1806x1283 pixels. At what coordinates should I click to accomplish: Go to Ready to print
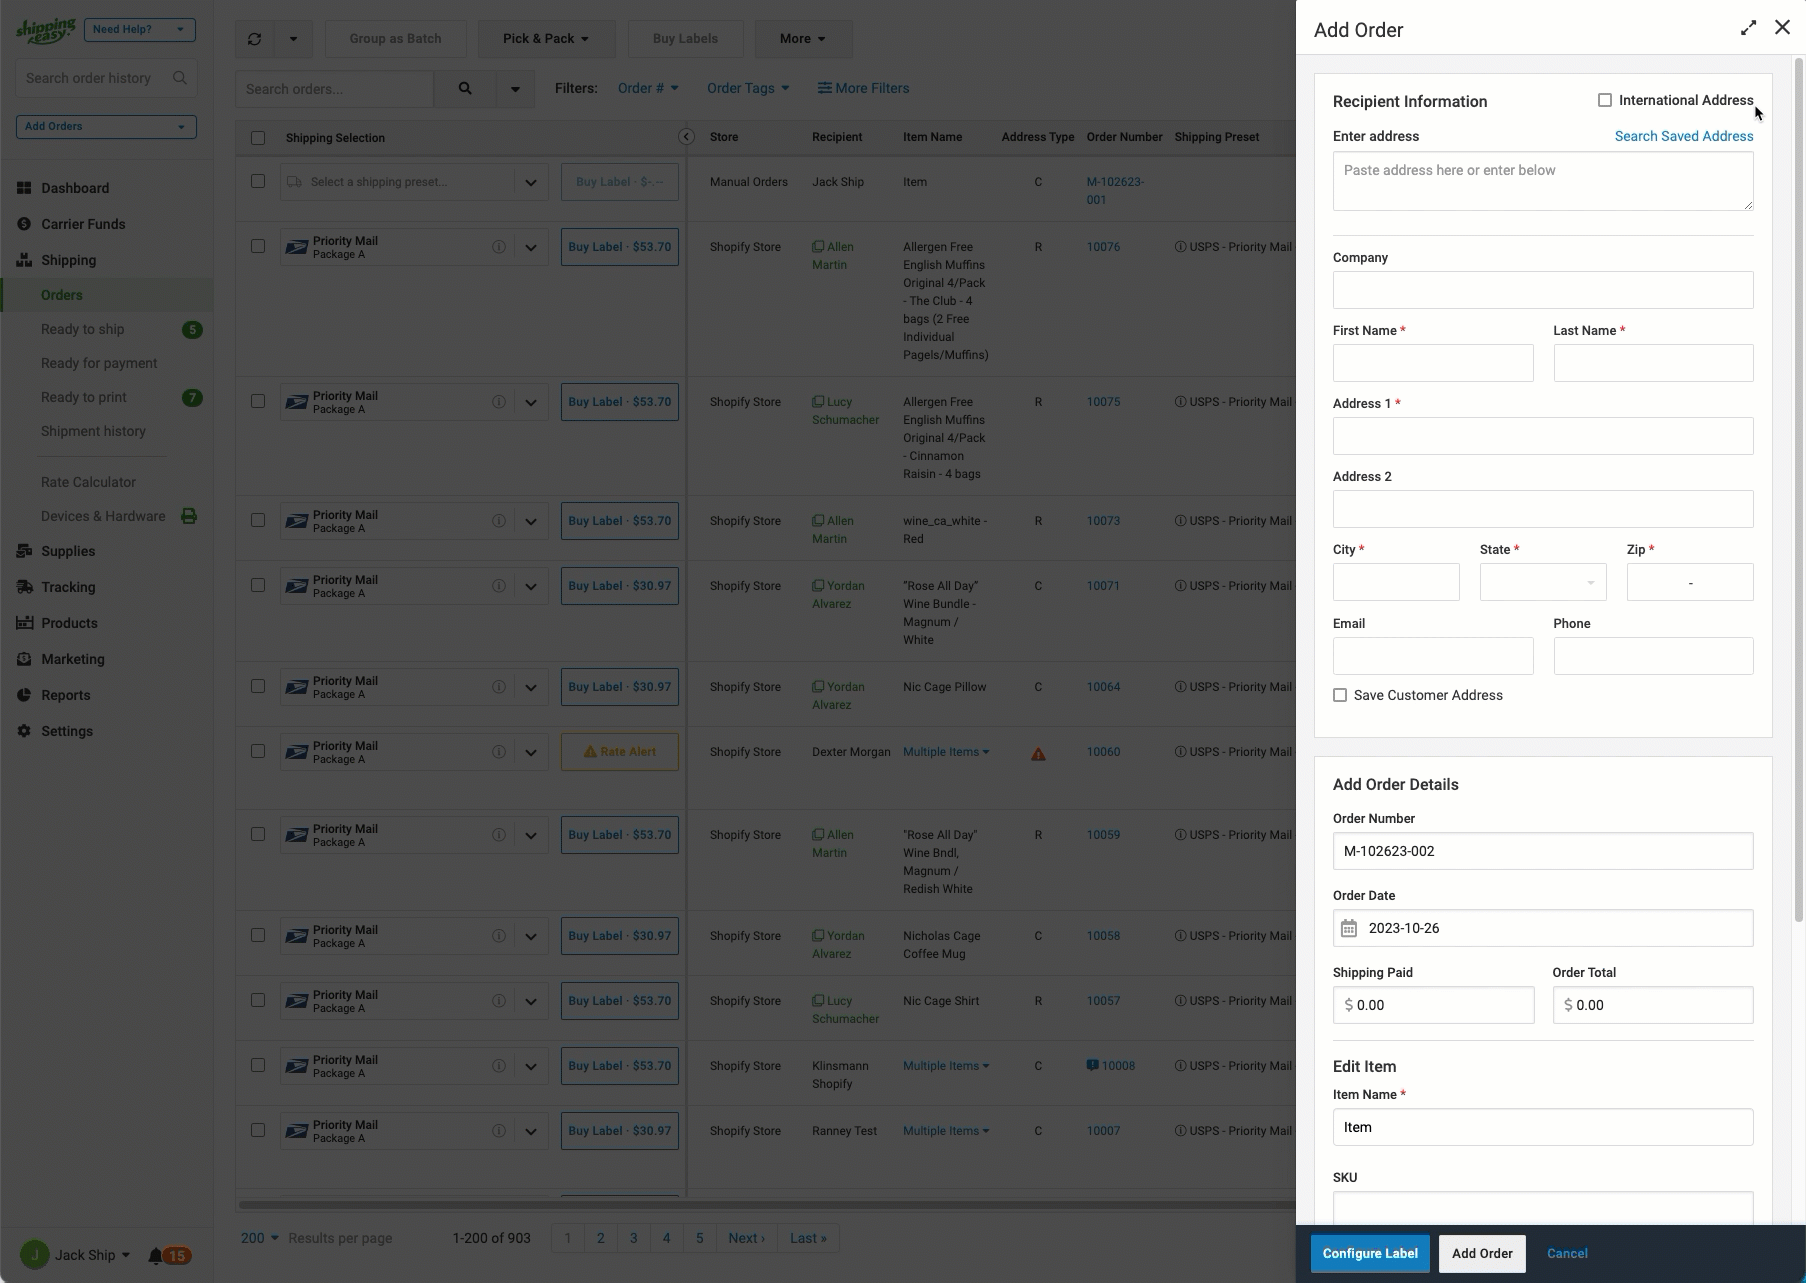pos(84,397)
